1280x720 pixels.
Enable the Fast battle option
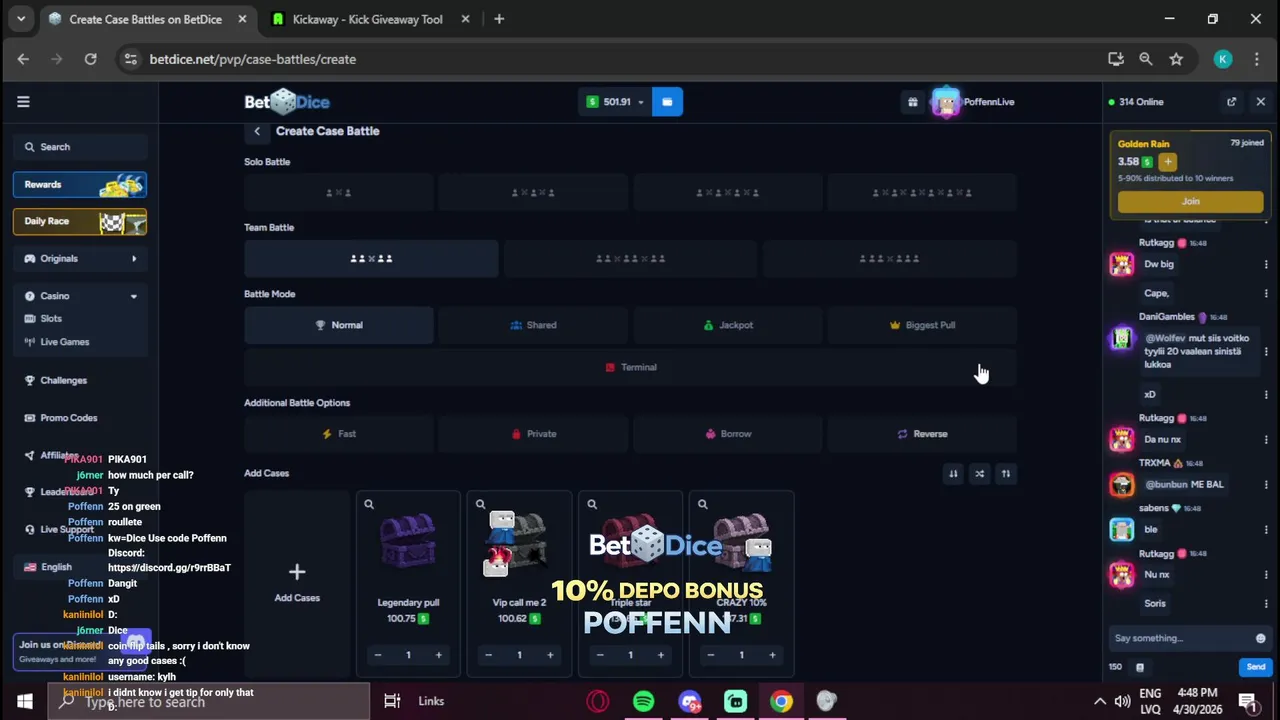339,434
